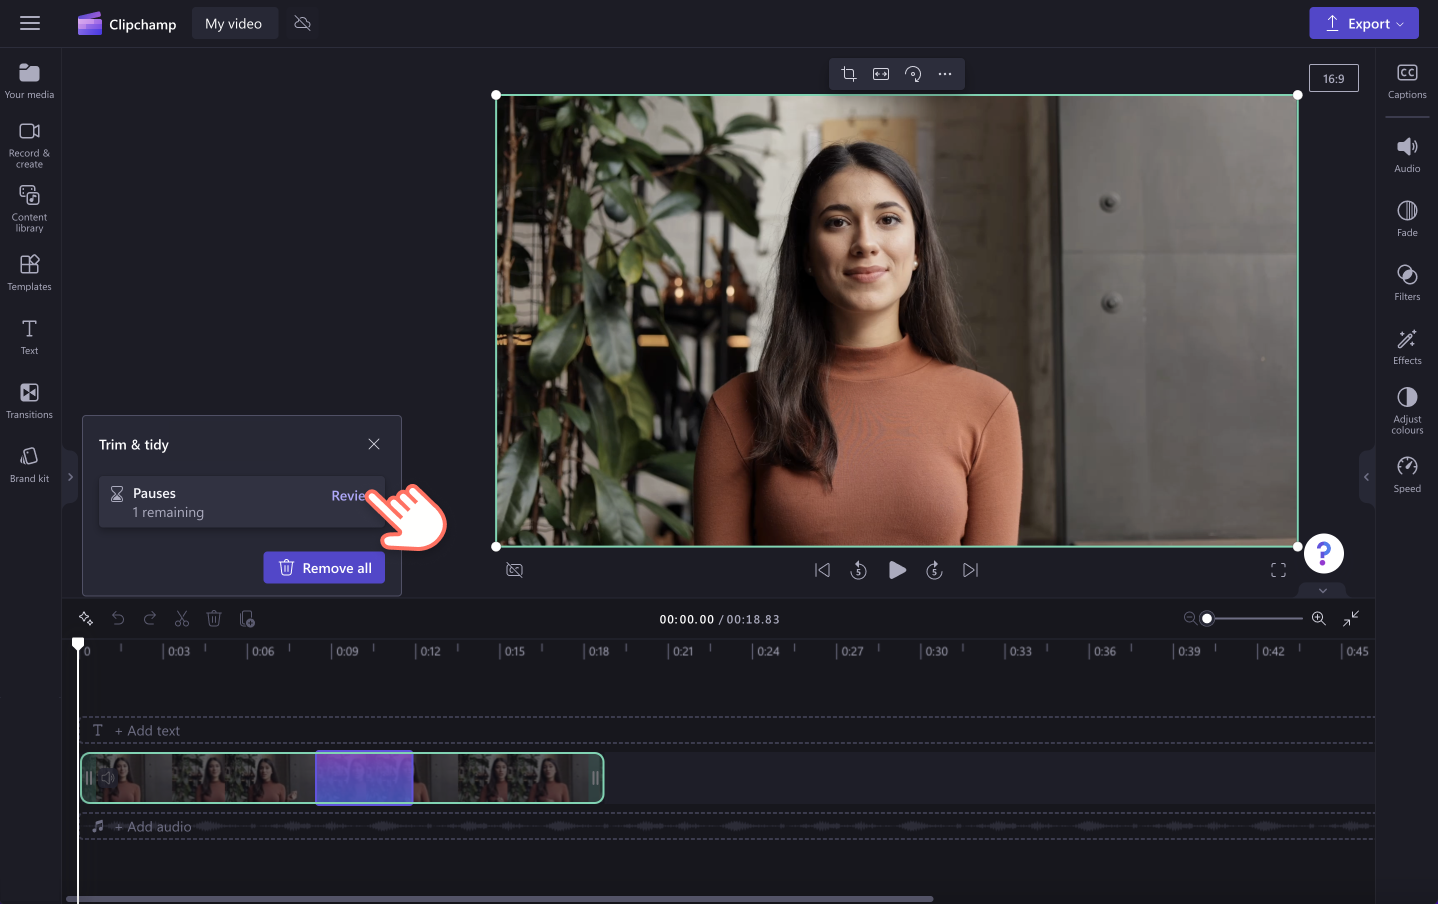1438x904 pixels.
Task: Click the AI sparkle tool in timeline toolbar
Action: 86,619
